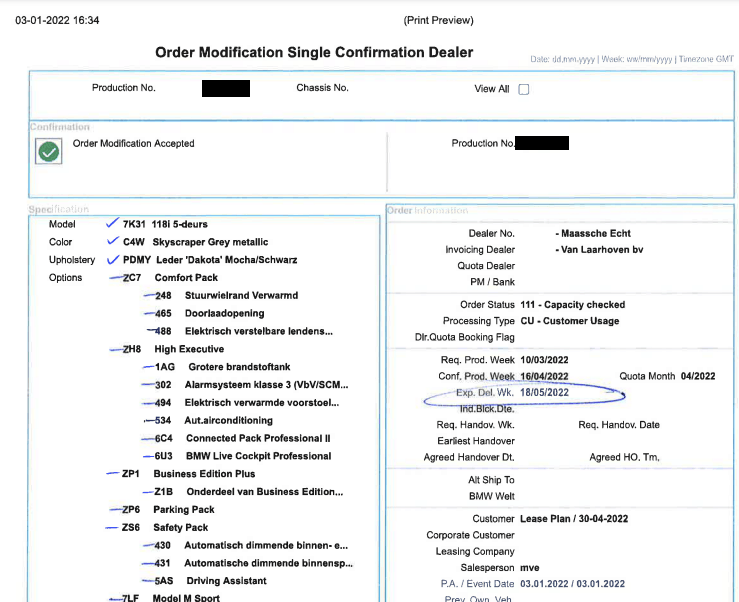Click Conf. Prod. Week value 16/04/2022
This screenshot has width=739, height=602.
(x=544, y=376)
